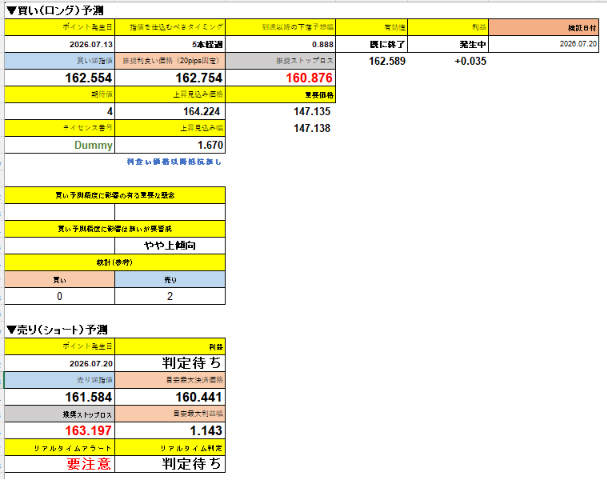Viewport: 607px width, 480px height.
Task: Click the date cell '2026.07.13'
Action: pos(60,44)
